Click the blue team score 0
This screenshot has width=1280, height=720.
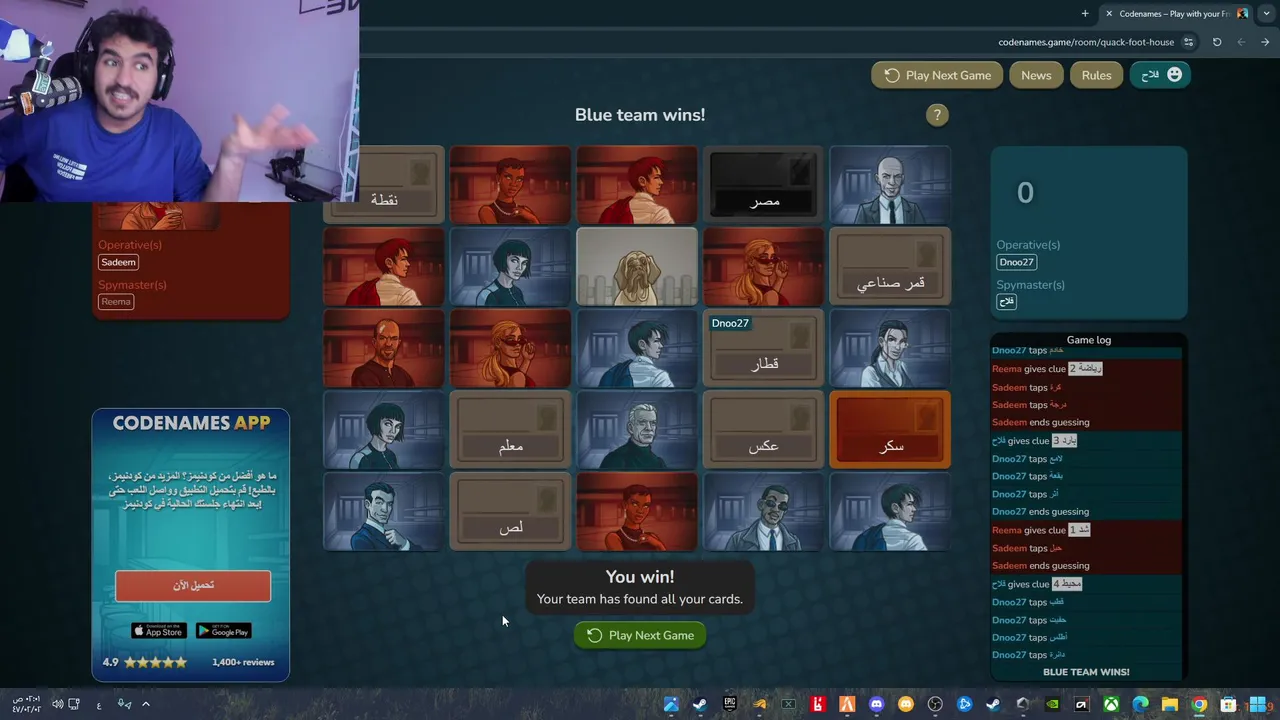coord(1025,193)
